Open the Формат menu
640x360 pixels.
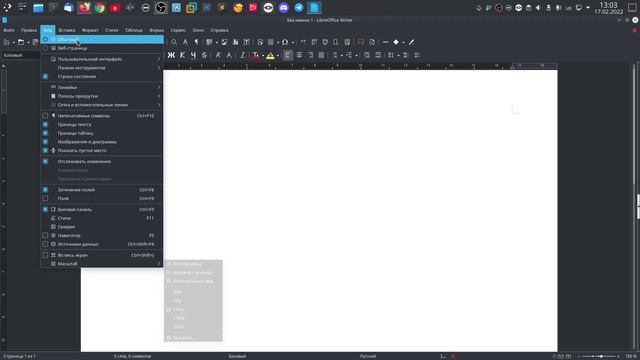[90, 30]
